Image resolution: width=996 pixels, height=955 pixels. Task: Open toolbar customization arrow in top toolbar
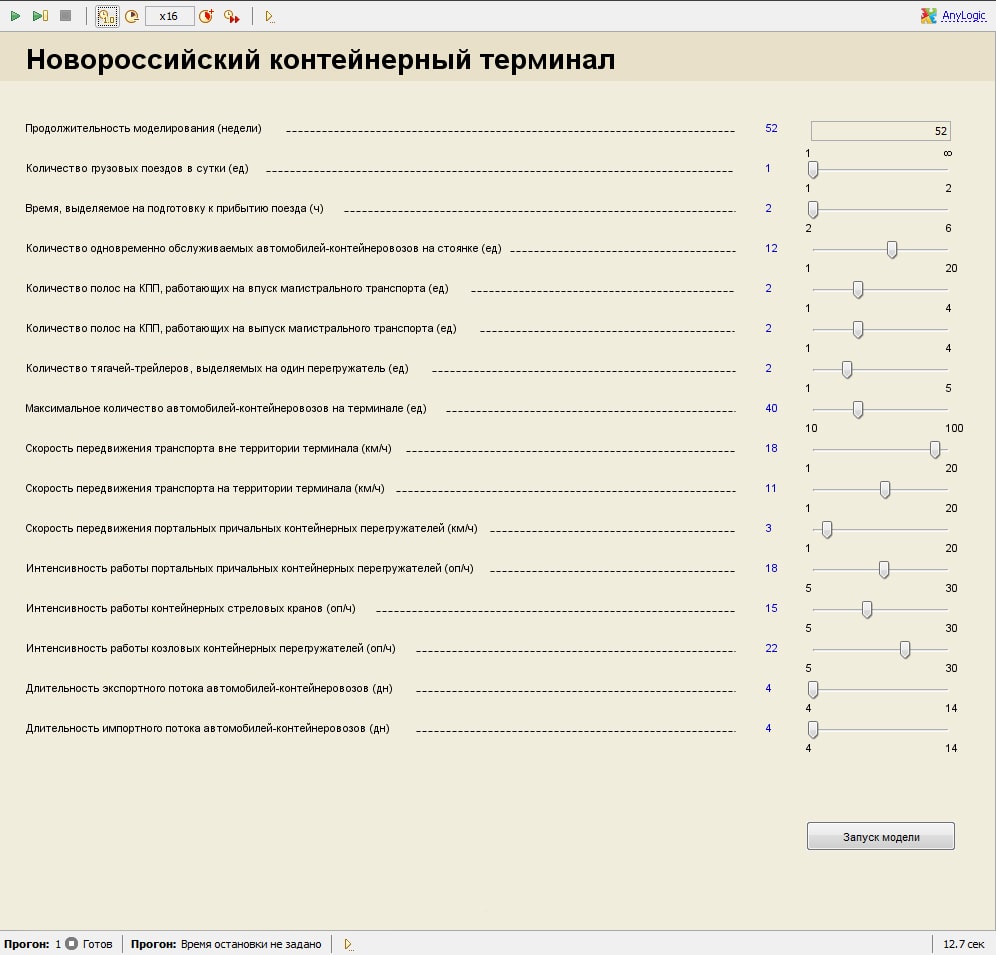click(x=270, y=16)
